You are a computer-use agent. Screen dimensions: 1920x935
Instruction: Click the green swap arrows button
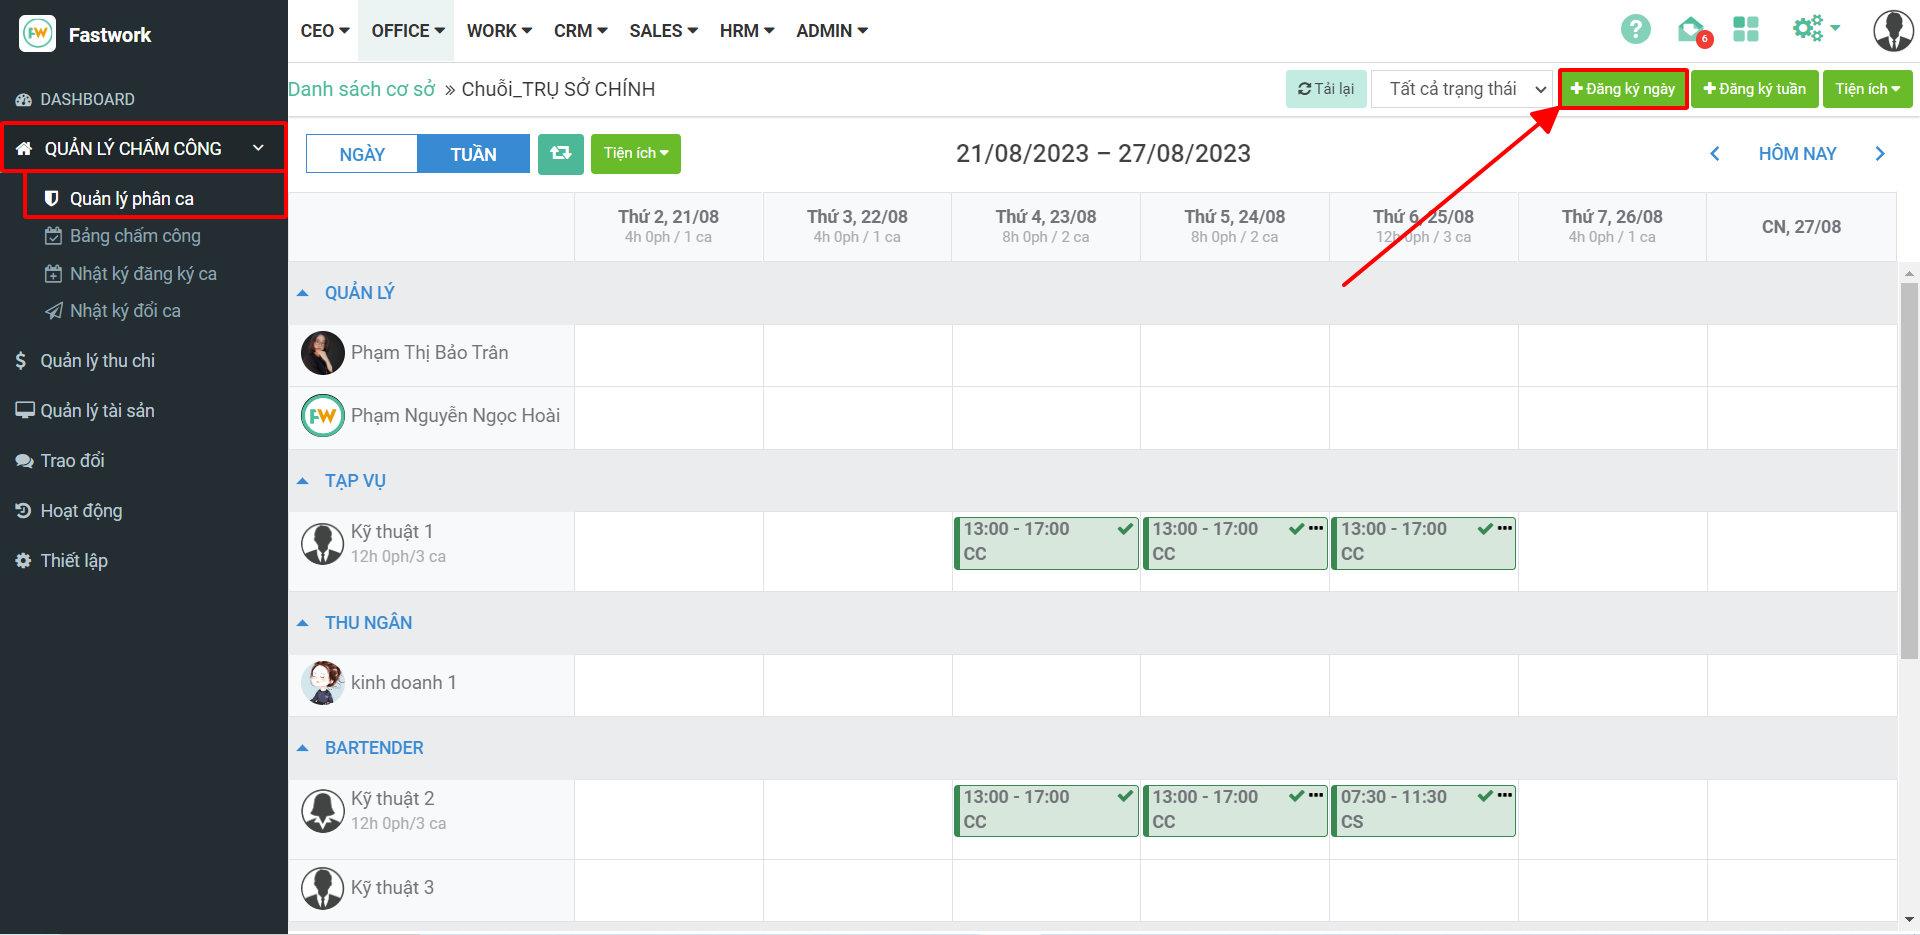coord(560,154)
